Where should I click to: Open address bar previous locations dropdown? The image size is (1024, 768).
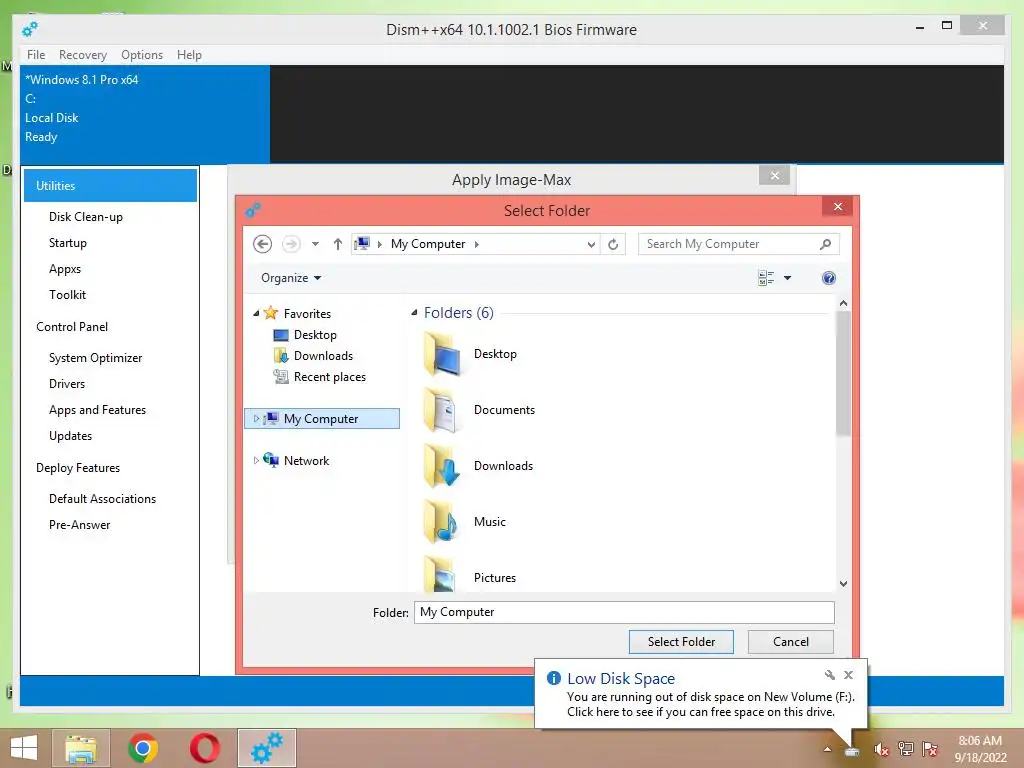[x=591, y=244]
